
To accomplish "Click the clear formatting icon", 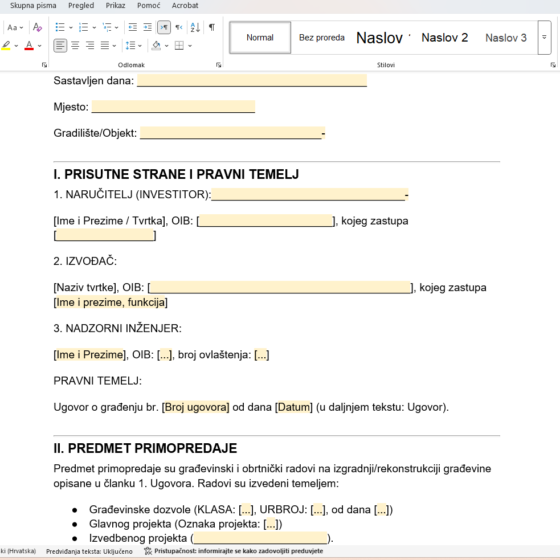I will pyautogui.click(x=37, y=27).
